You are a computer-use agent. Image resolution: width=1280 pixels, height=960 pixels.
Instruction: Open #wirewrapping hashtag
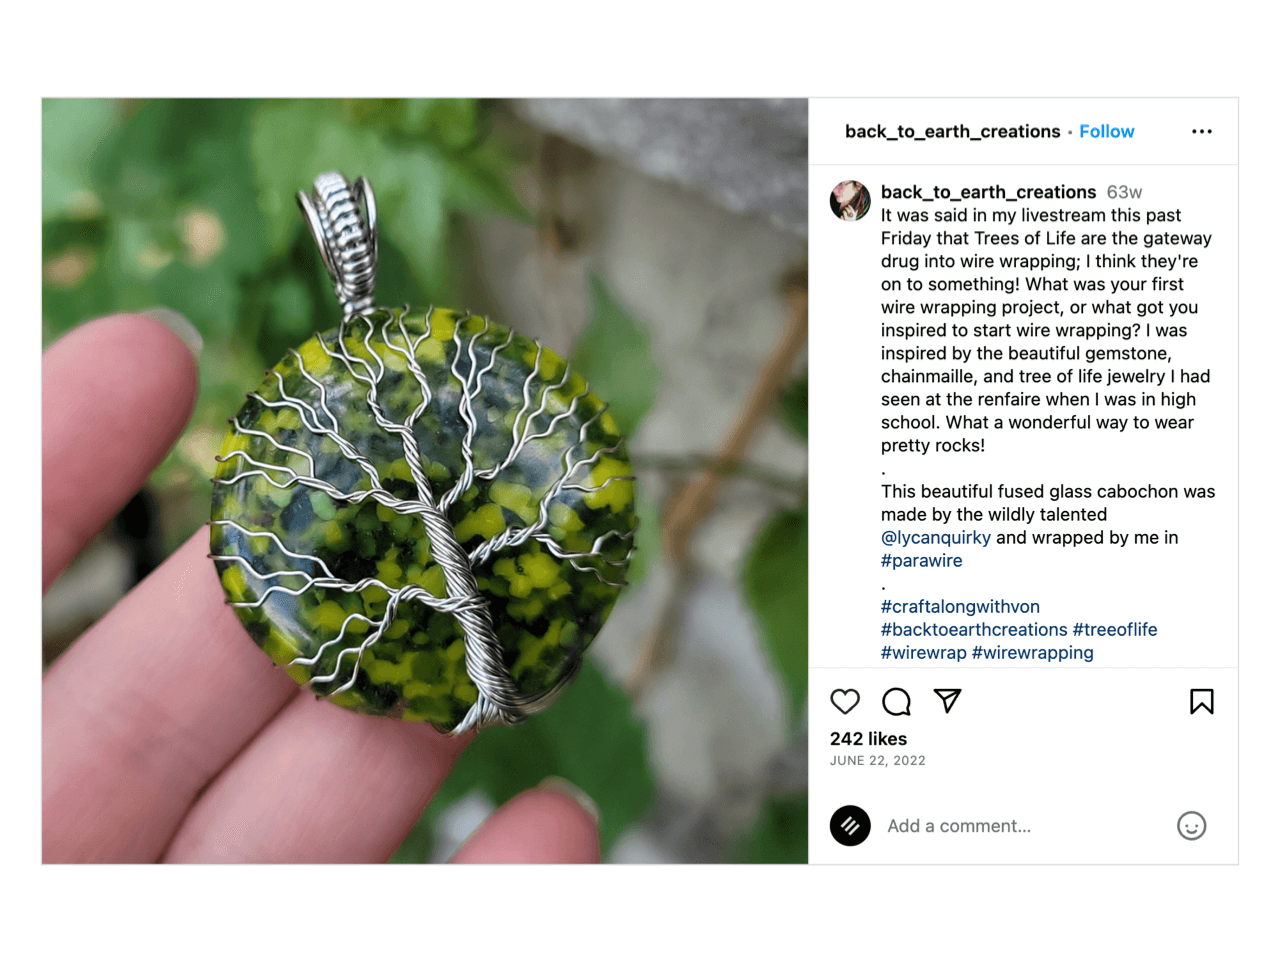coord(1033,653)
